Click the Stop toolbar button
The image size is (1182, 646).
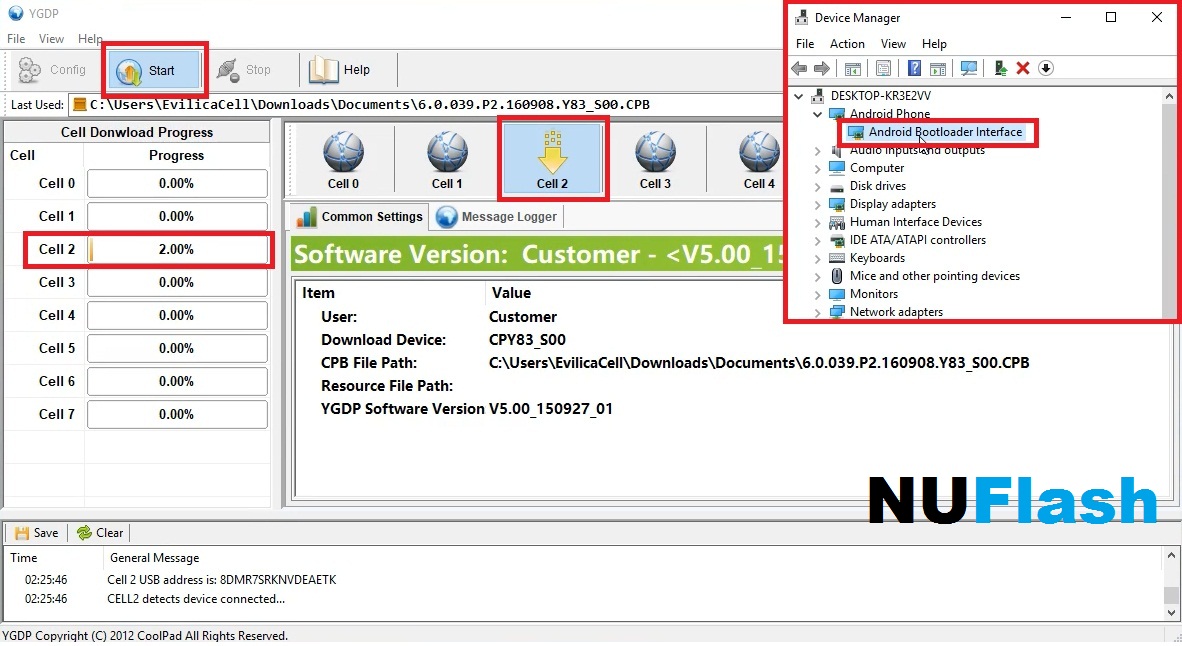coord(243,70)
